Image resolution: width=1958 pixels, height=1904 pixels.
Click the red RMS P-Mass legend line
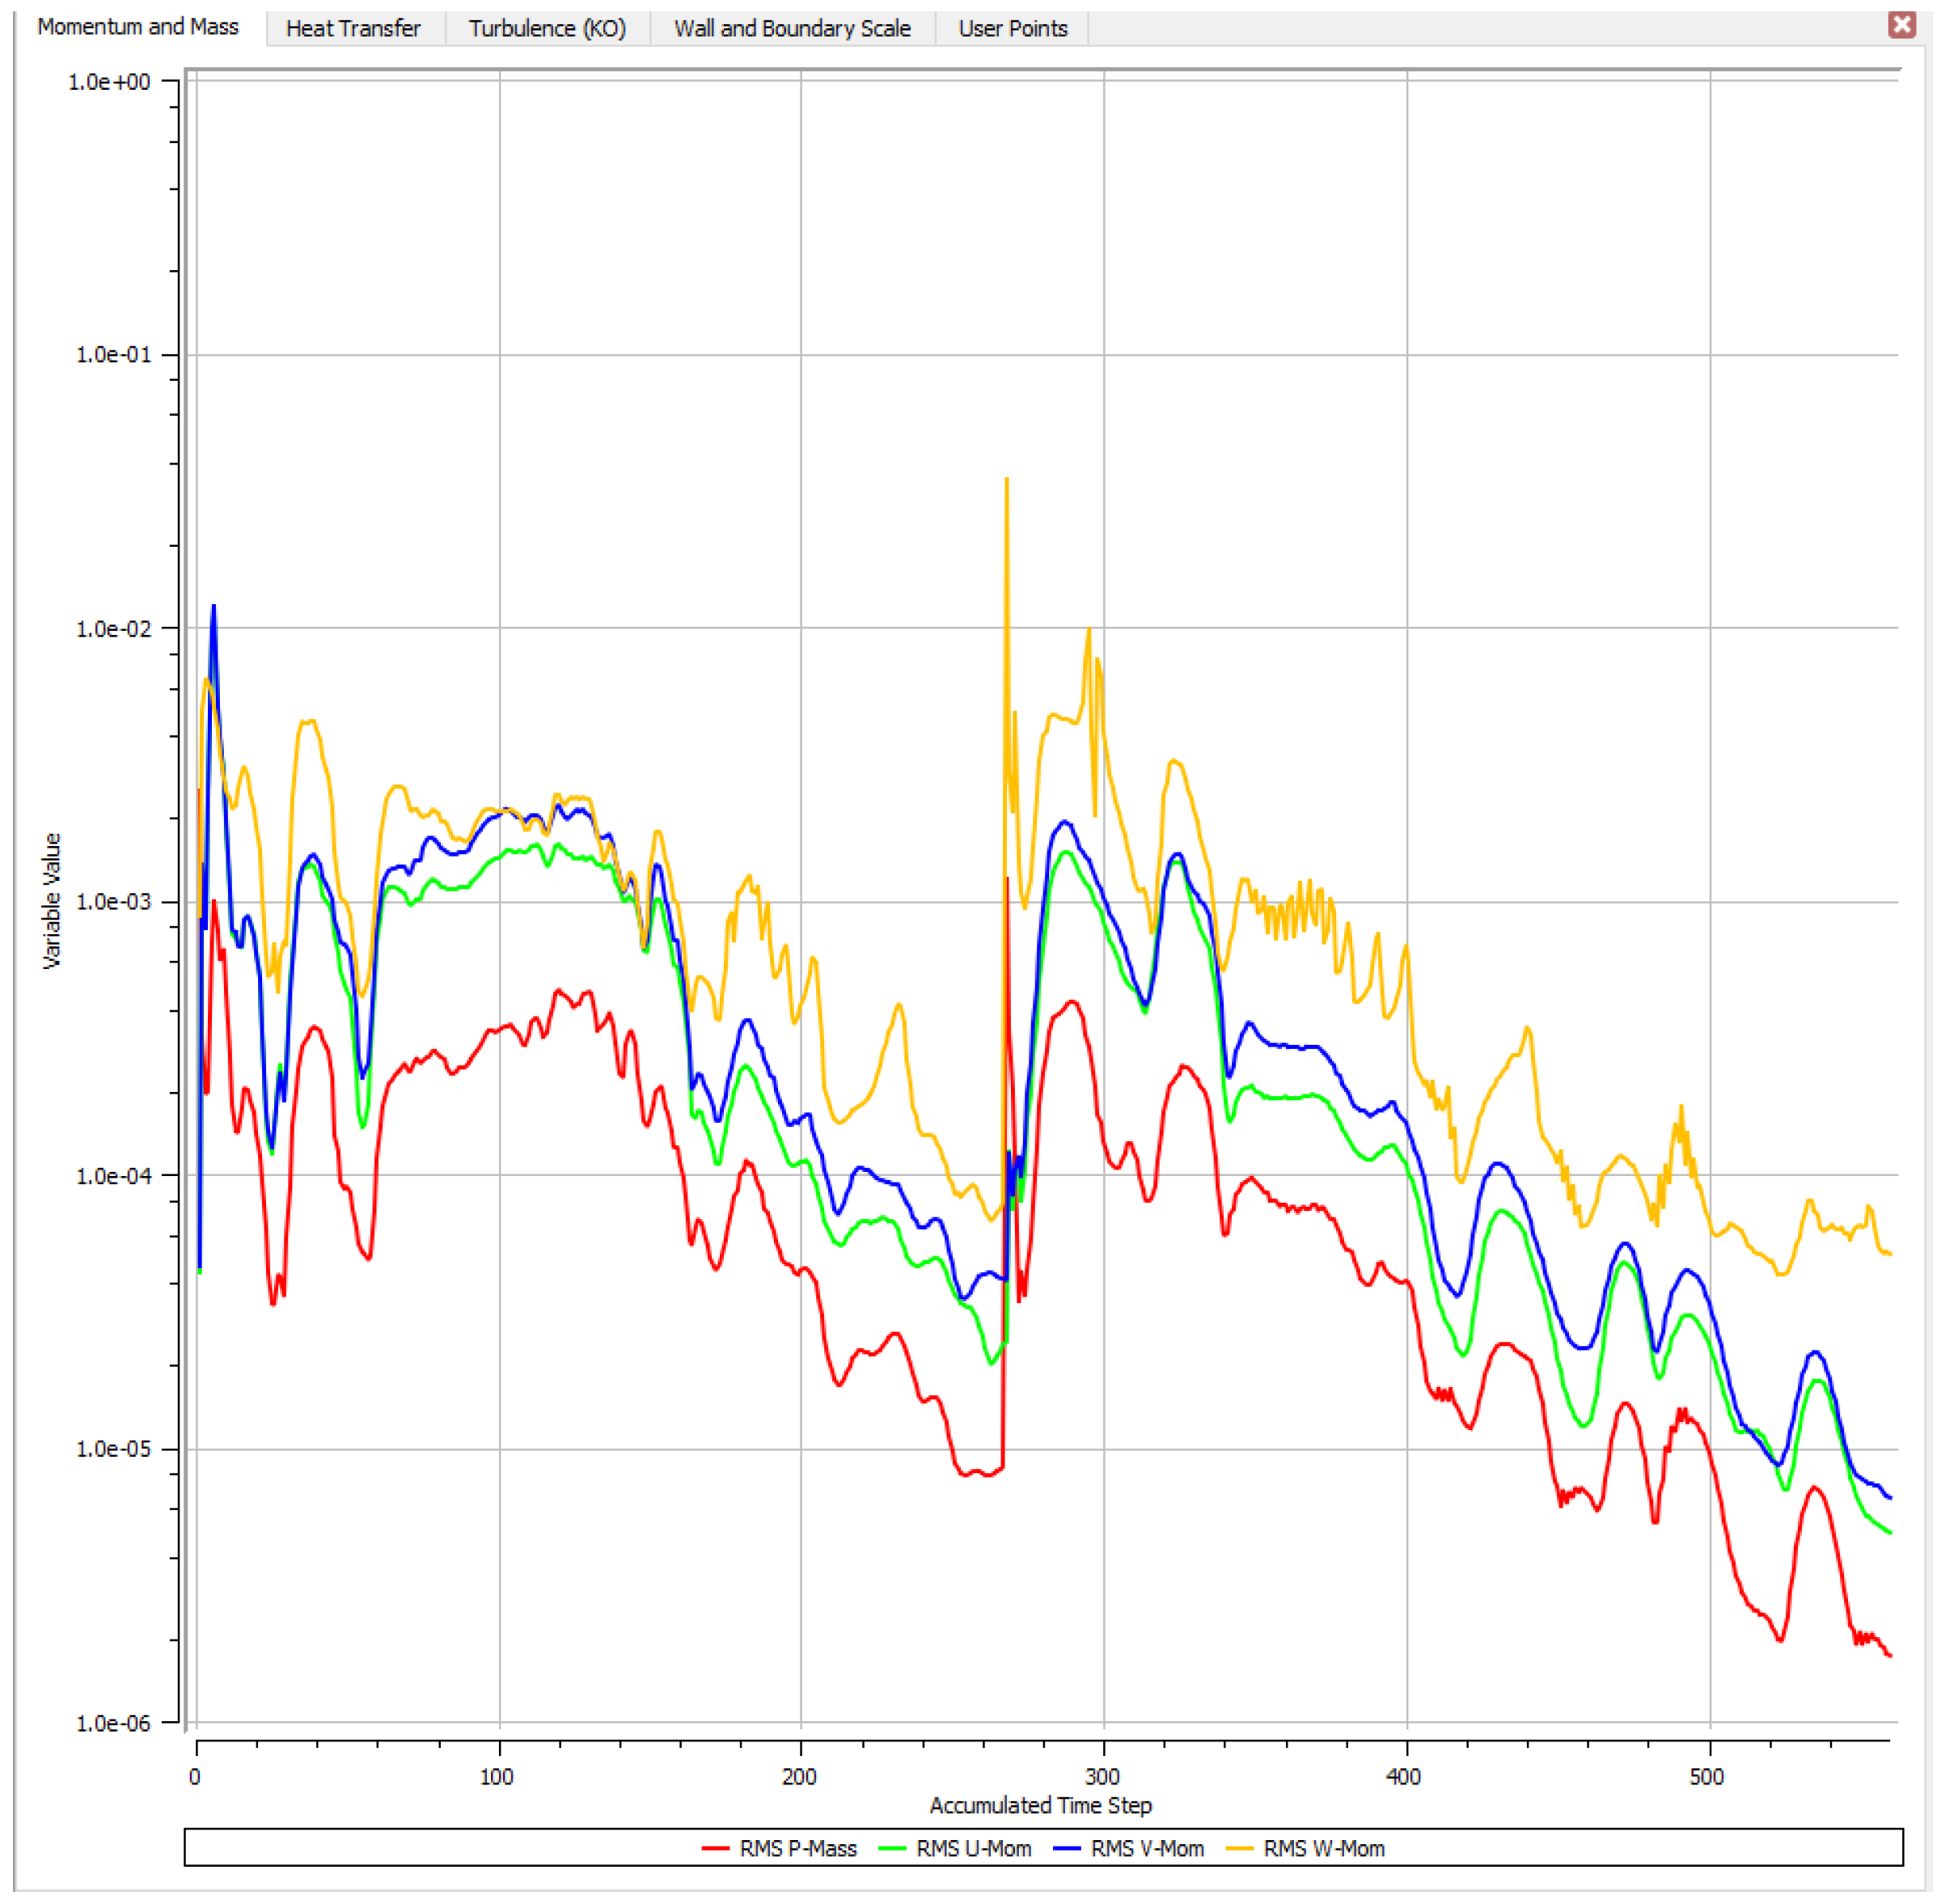point(715,1849)
